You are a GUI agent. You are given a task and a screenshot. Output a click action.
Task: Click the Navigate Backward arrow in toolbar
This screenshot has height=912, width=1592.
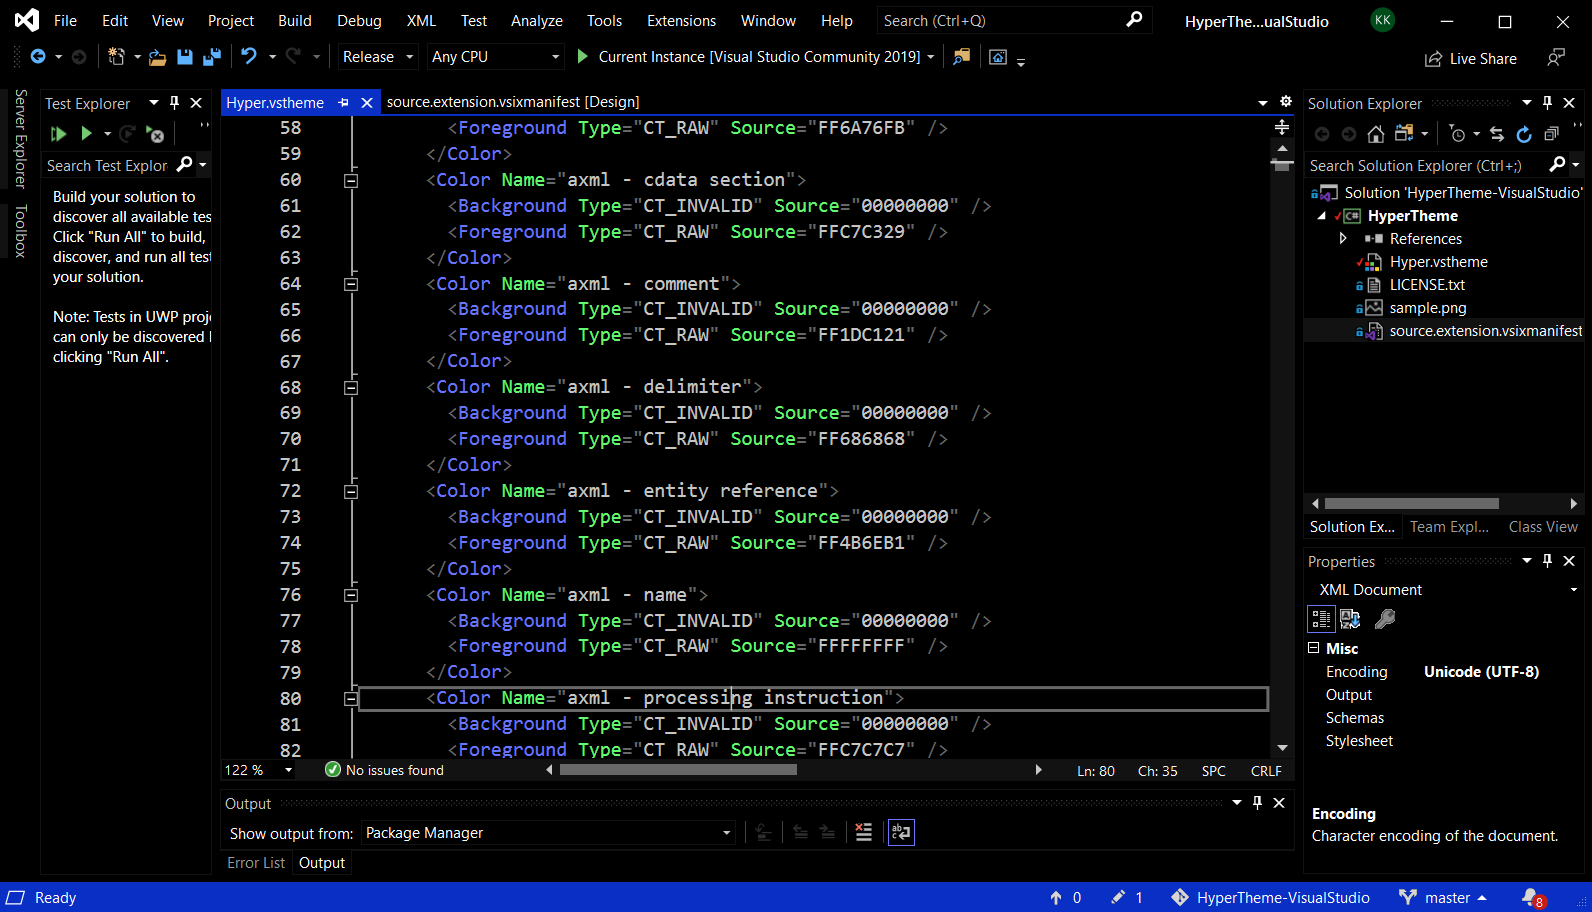[x=38, y=57]
